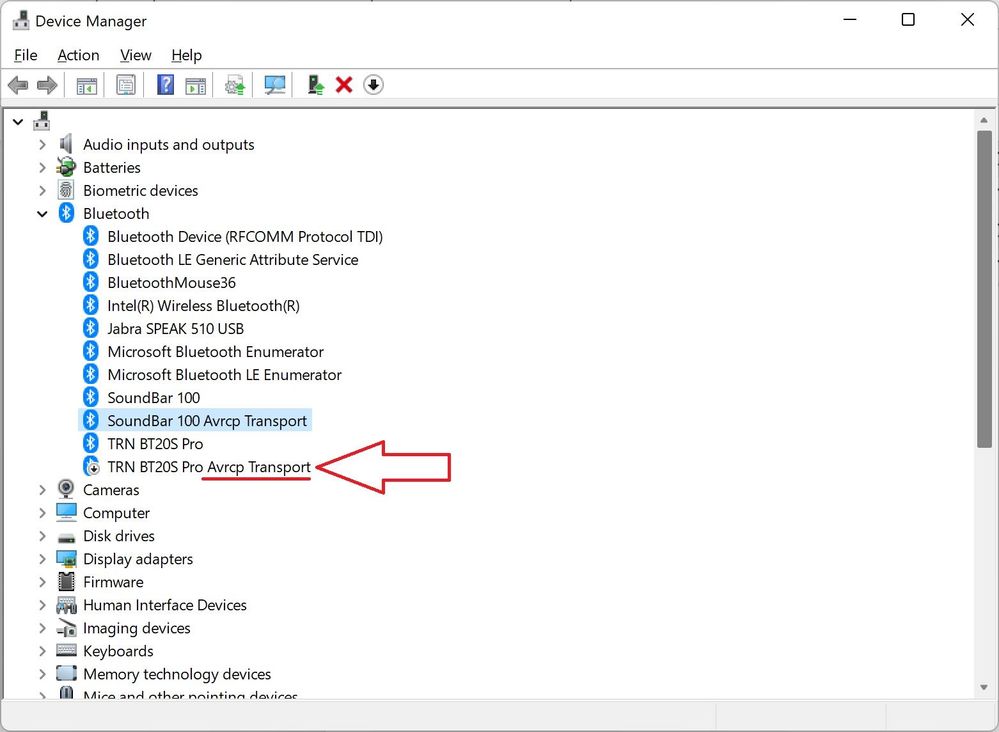Click the Back arrow toolbar icon
999x732 pixels.
coord(18,85)
